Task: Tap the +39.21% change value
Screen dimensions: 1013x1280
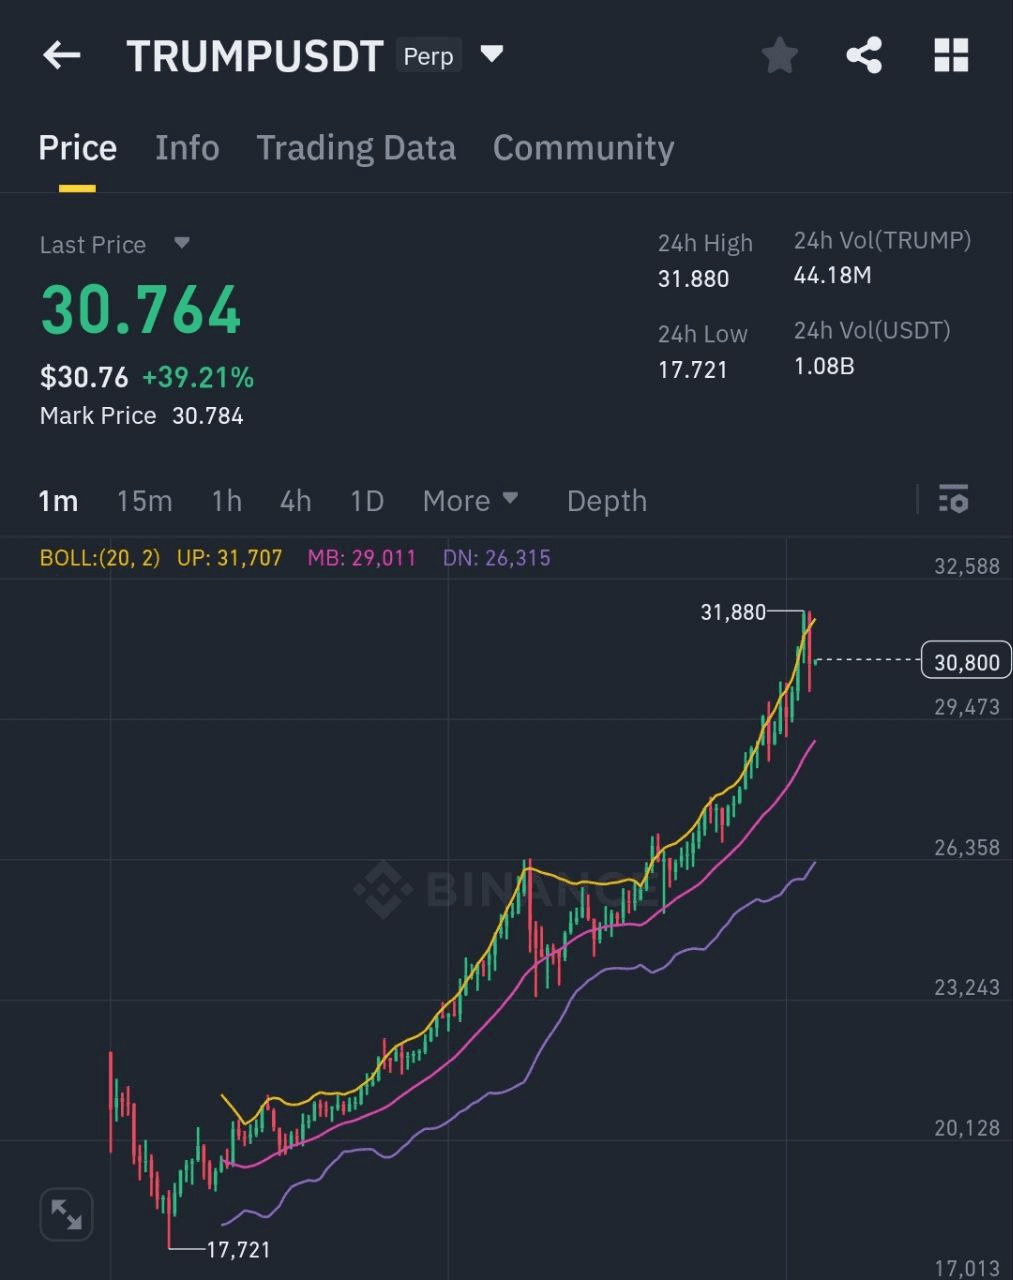Action: 198,377
